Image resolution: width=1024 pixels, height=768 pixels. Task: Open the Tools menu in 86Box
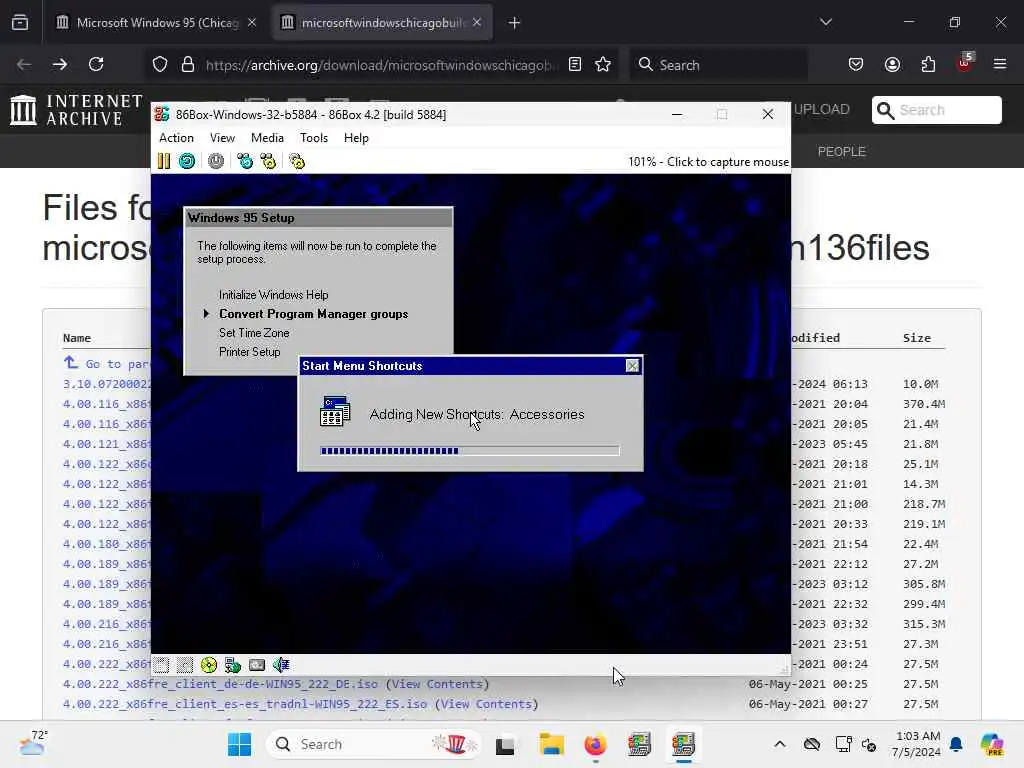coord(313,138)
